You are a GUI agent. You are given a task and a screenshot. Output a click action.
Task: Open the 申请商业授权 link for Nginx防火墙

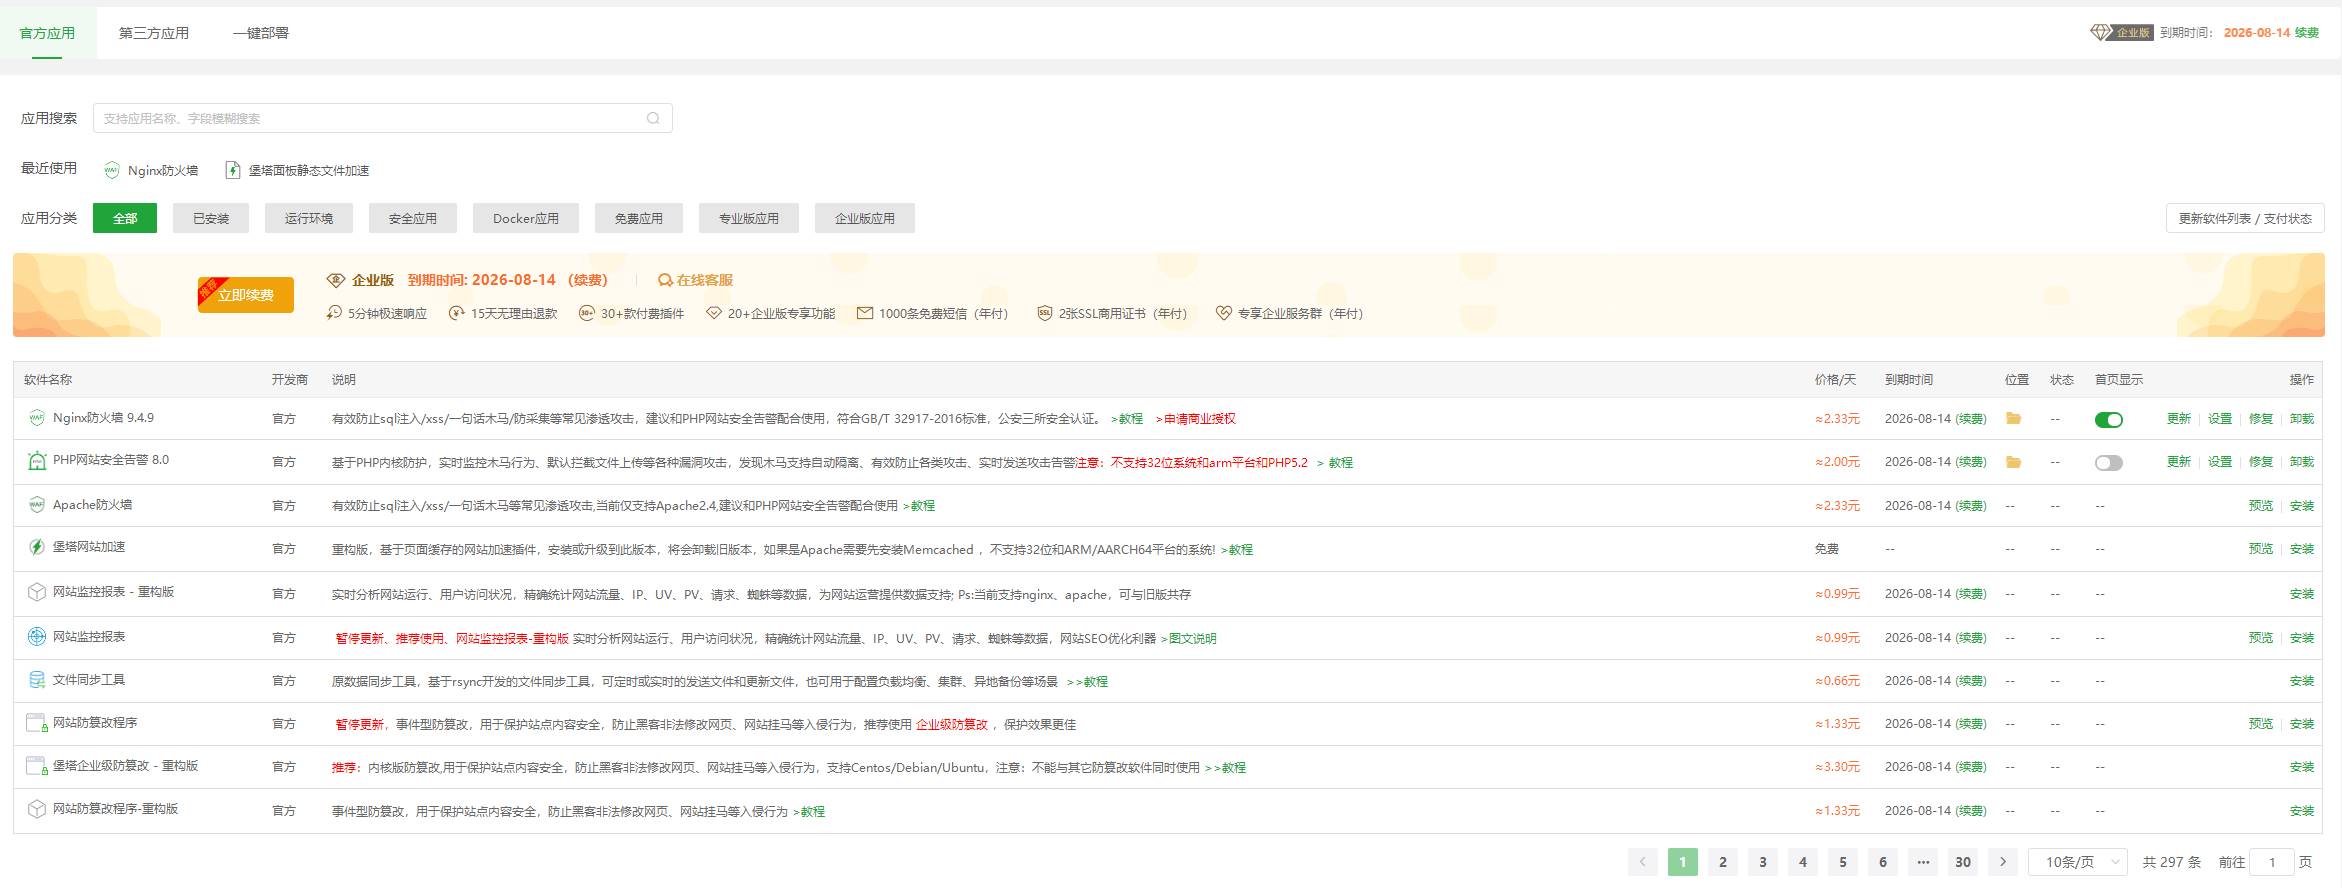[x=1196, y=419]
